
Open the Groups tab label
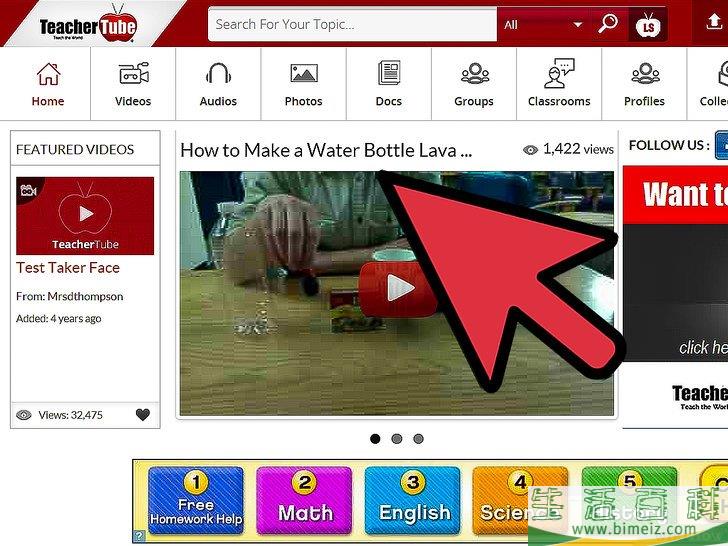coord(474,101)
